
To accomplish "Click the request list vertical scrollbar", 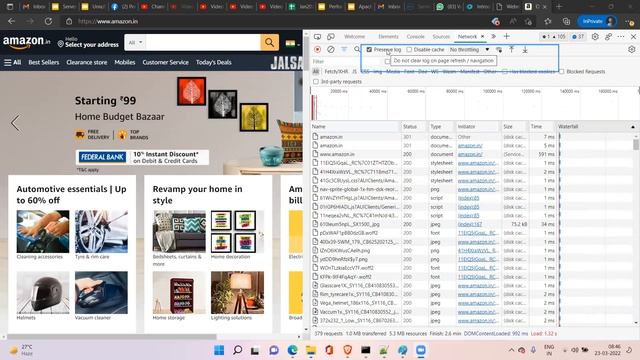I will pos(636,144).
